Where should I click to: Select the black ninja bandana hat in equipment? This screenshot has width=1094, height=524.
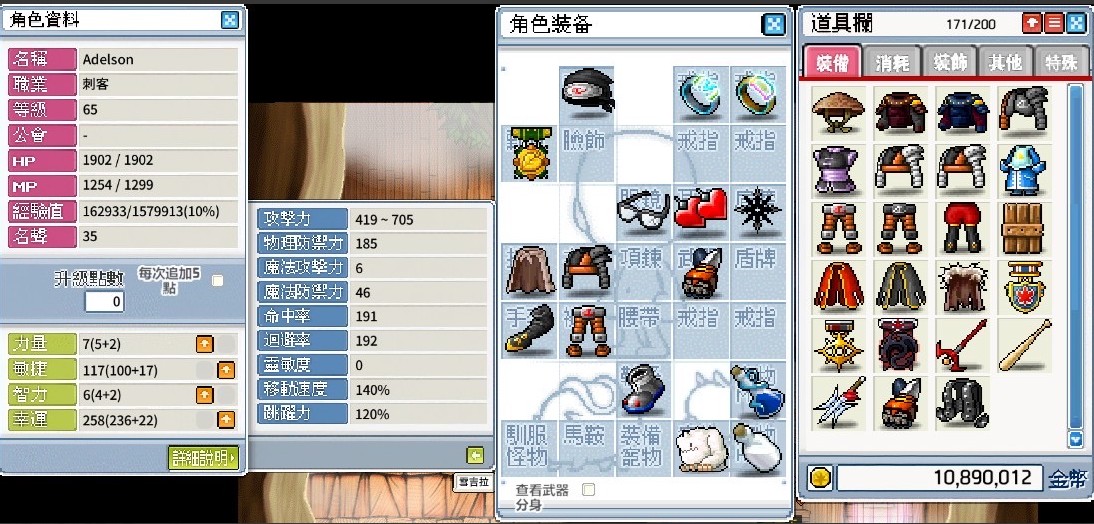coord(587,93)
